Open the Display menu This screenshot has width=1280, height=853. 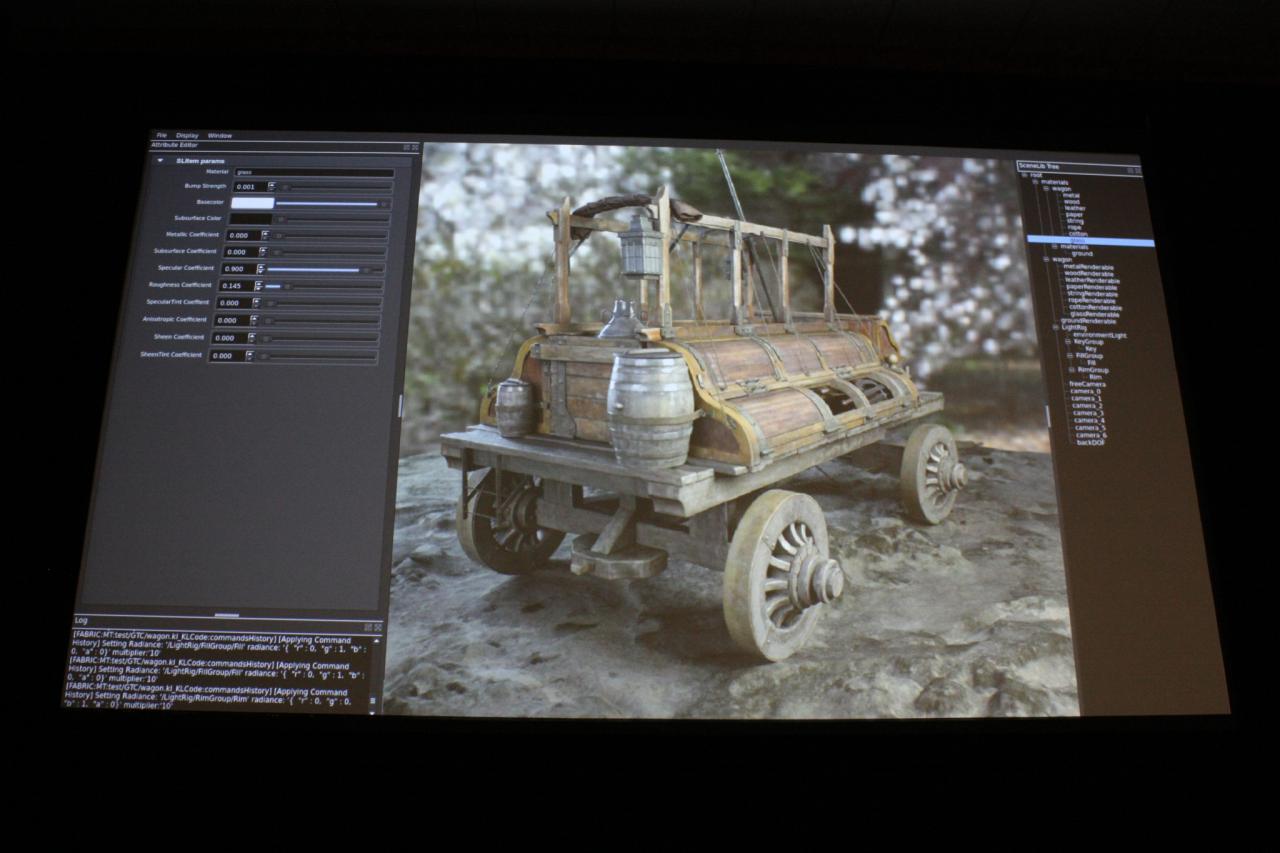coord(187,135)
